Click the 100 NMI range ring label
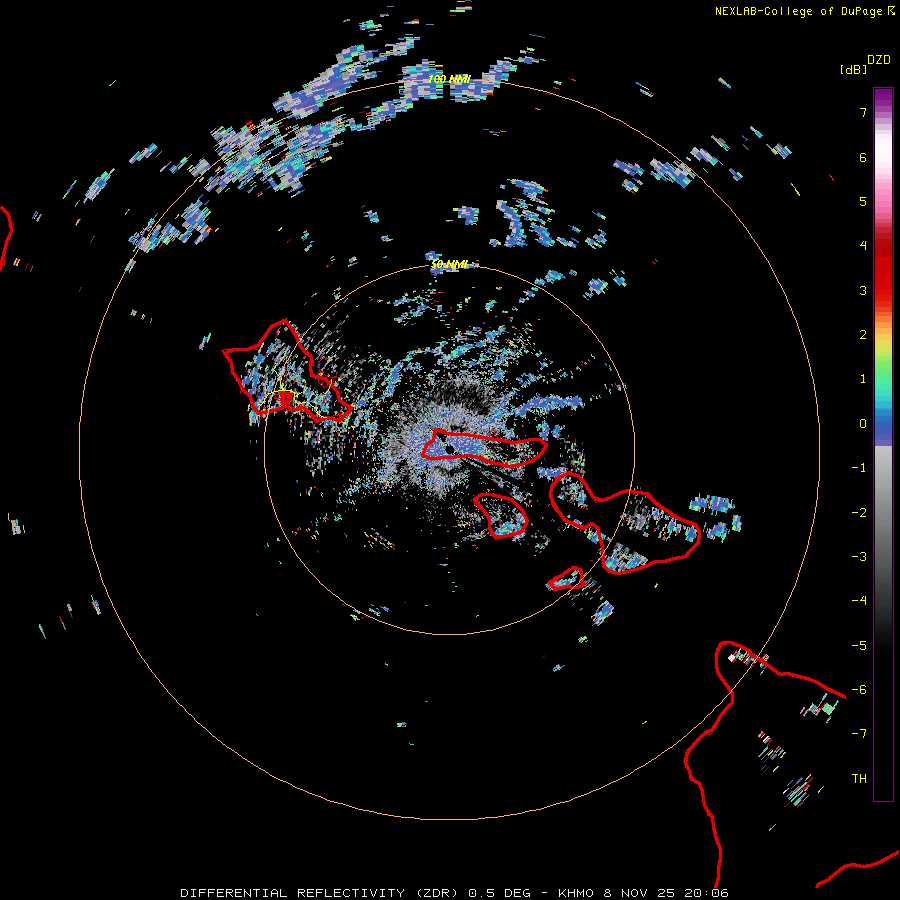This screenshot has width=900, height=900. tap(449, 79)
